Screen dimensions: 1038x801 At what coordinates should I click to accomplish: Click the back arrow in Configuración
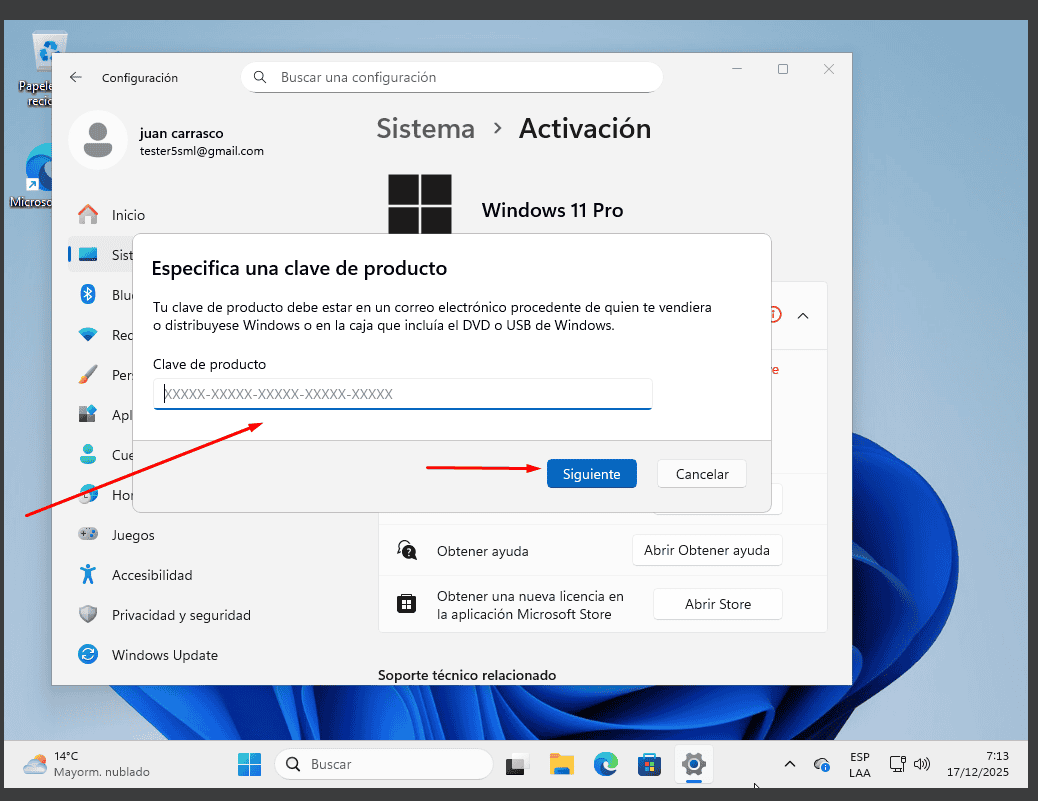(76, 77)
